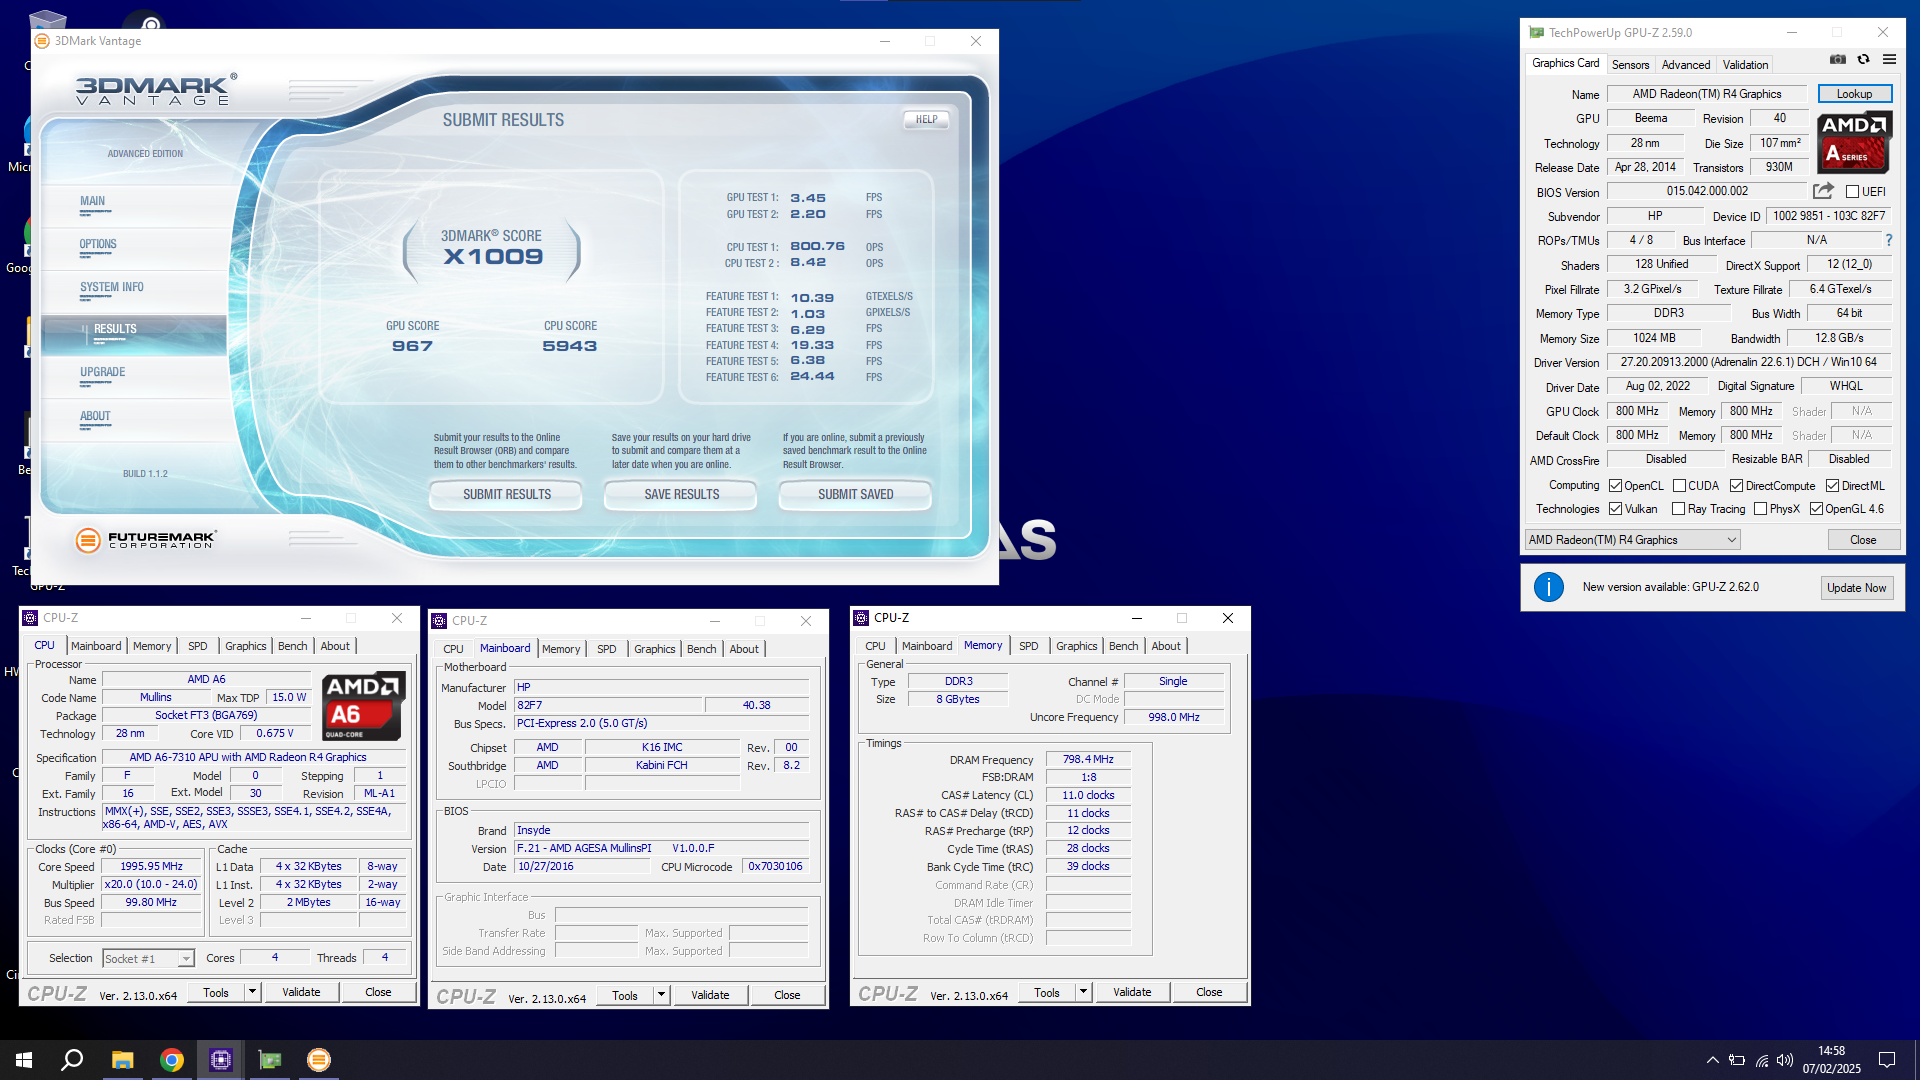Click the volume speaker tray icon
The image size is (1920, 1080).
pyautogui.click(x=1785, y=1060)
